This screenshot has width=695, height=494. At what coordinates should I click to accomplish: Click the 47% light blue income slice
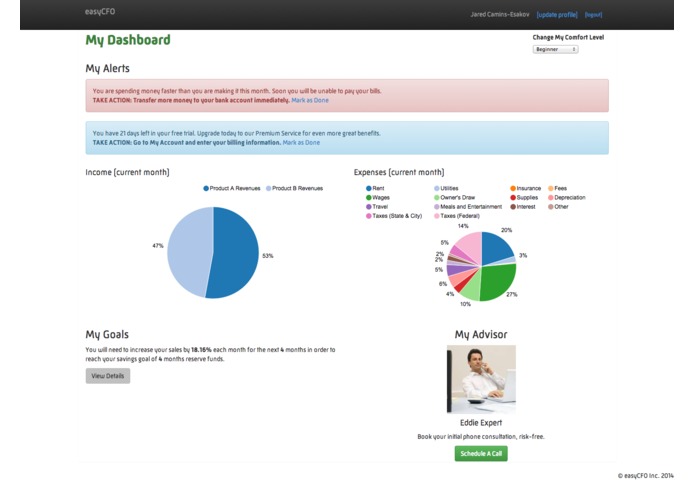coord(188,250)
